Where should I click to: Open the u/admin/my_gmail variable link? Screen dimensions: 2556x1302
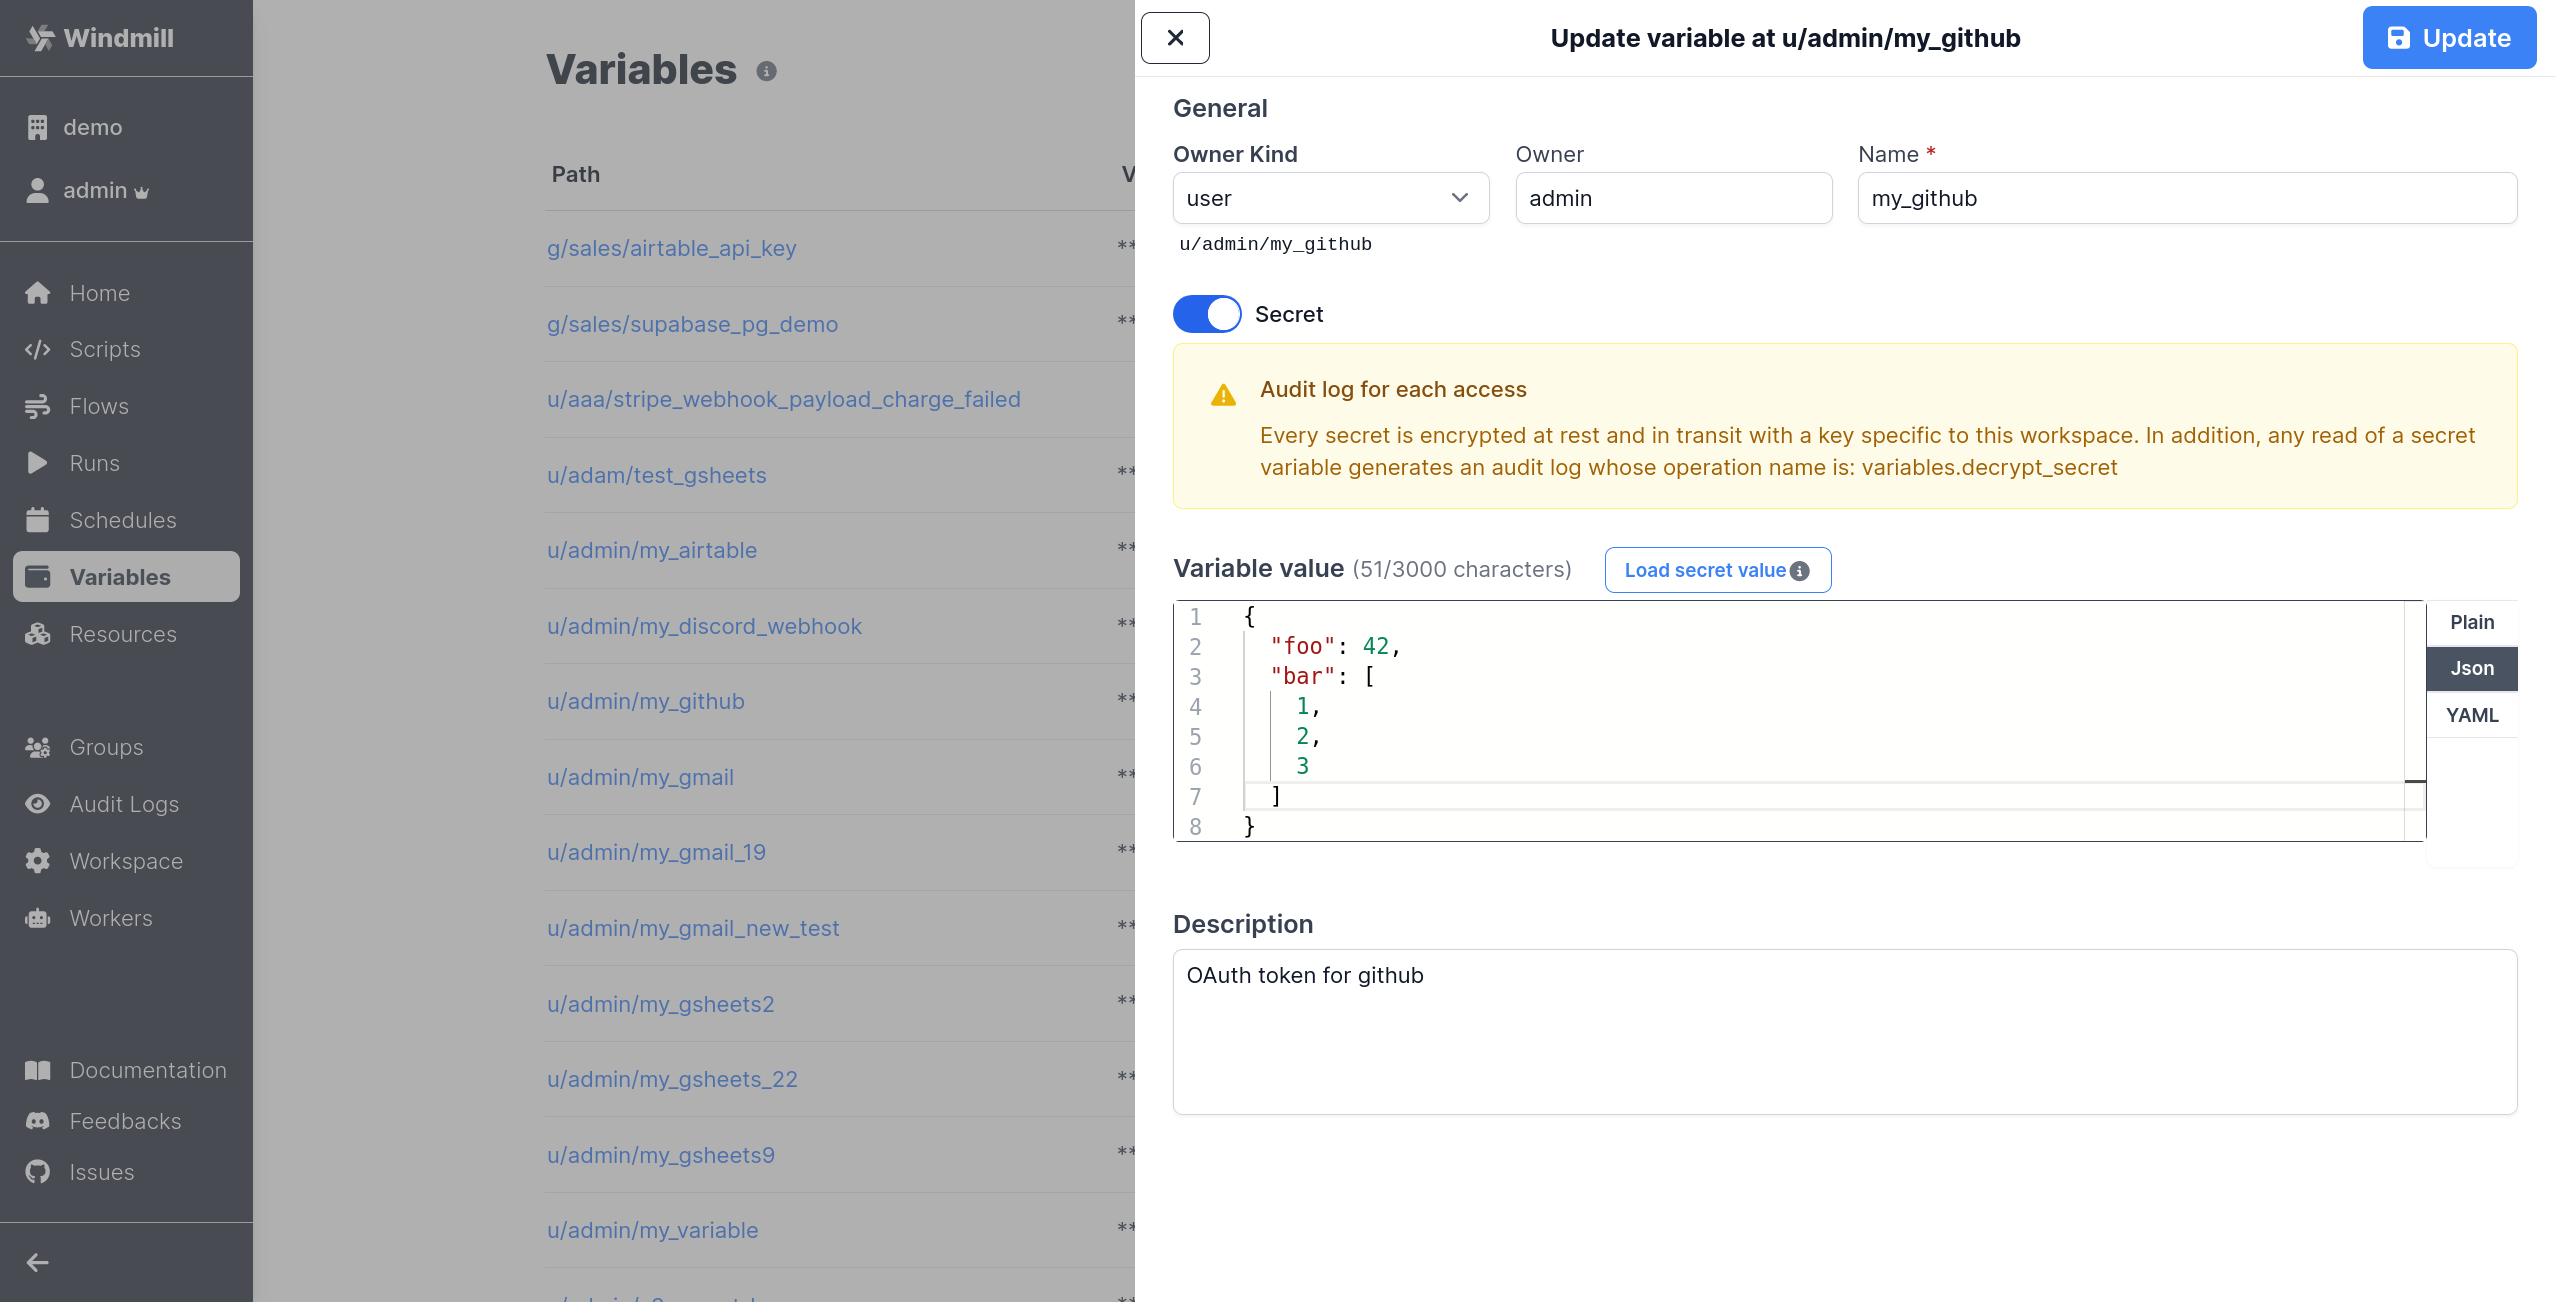(x=640, y=777)
